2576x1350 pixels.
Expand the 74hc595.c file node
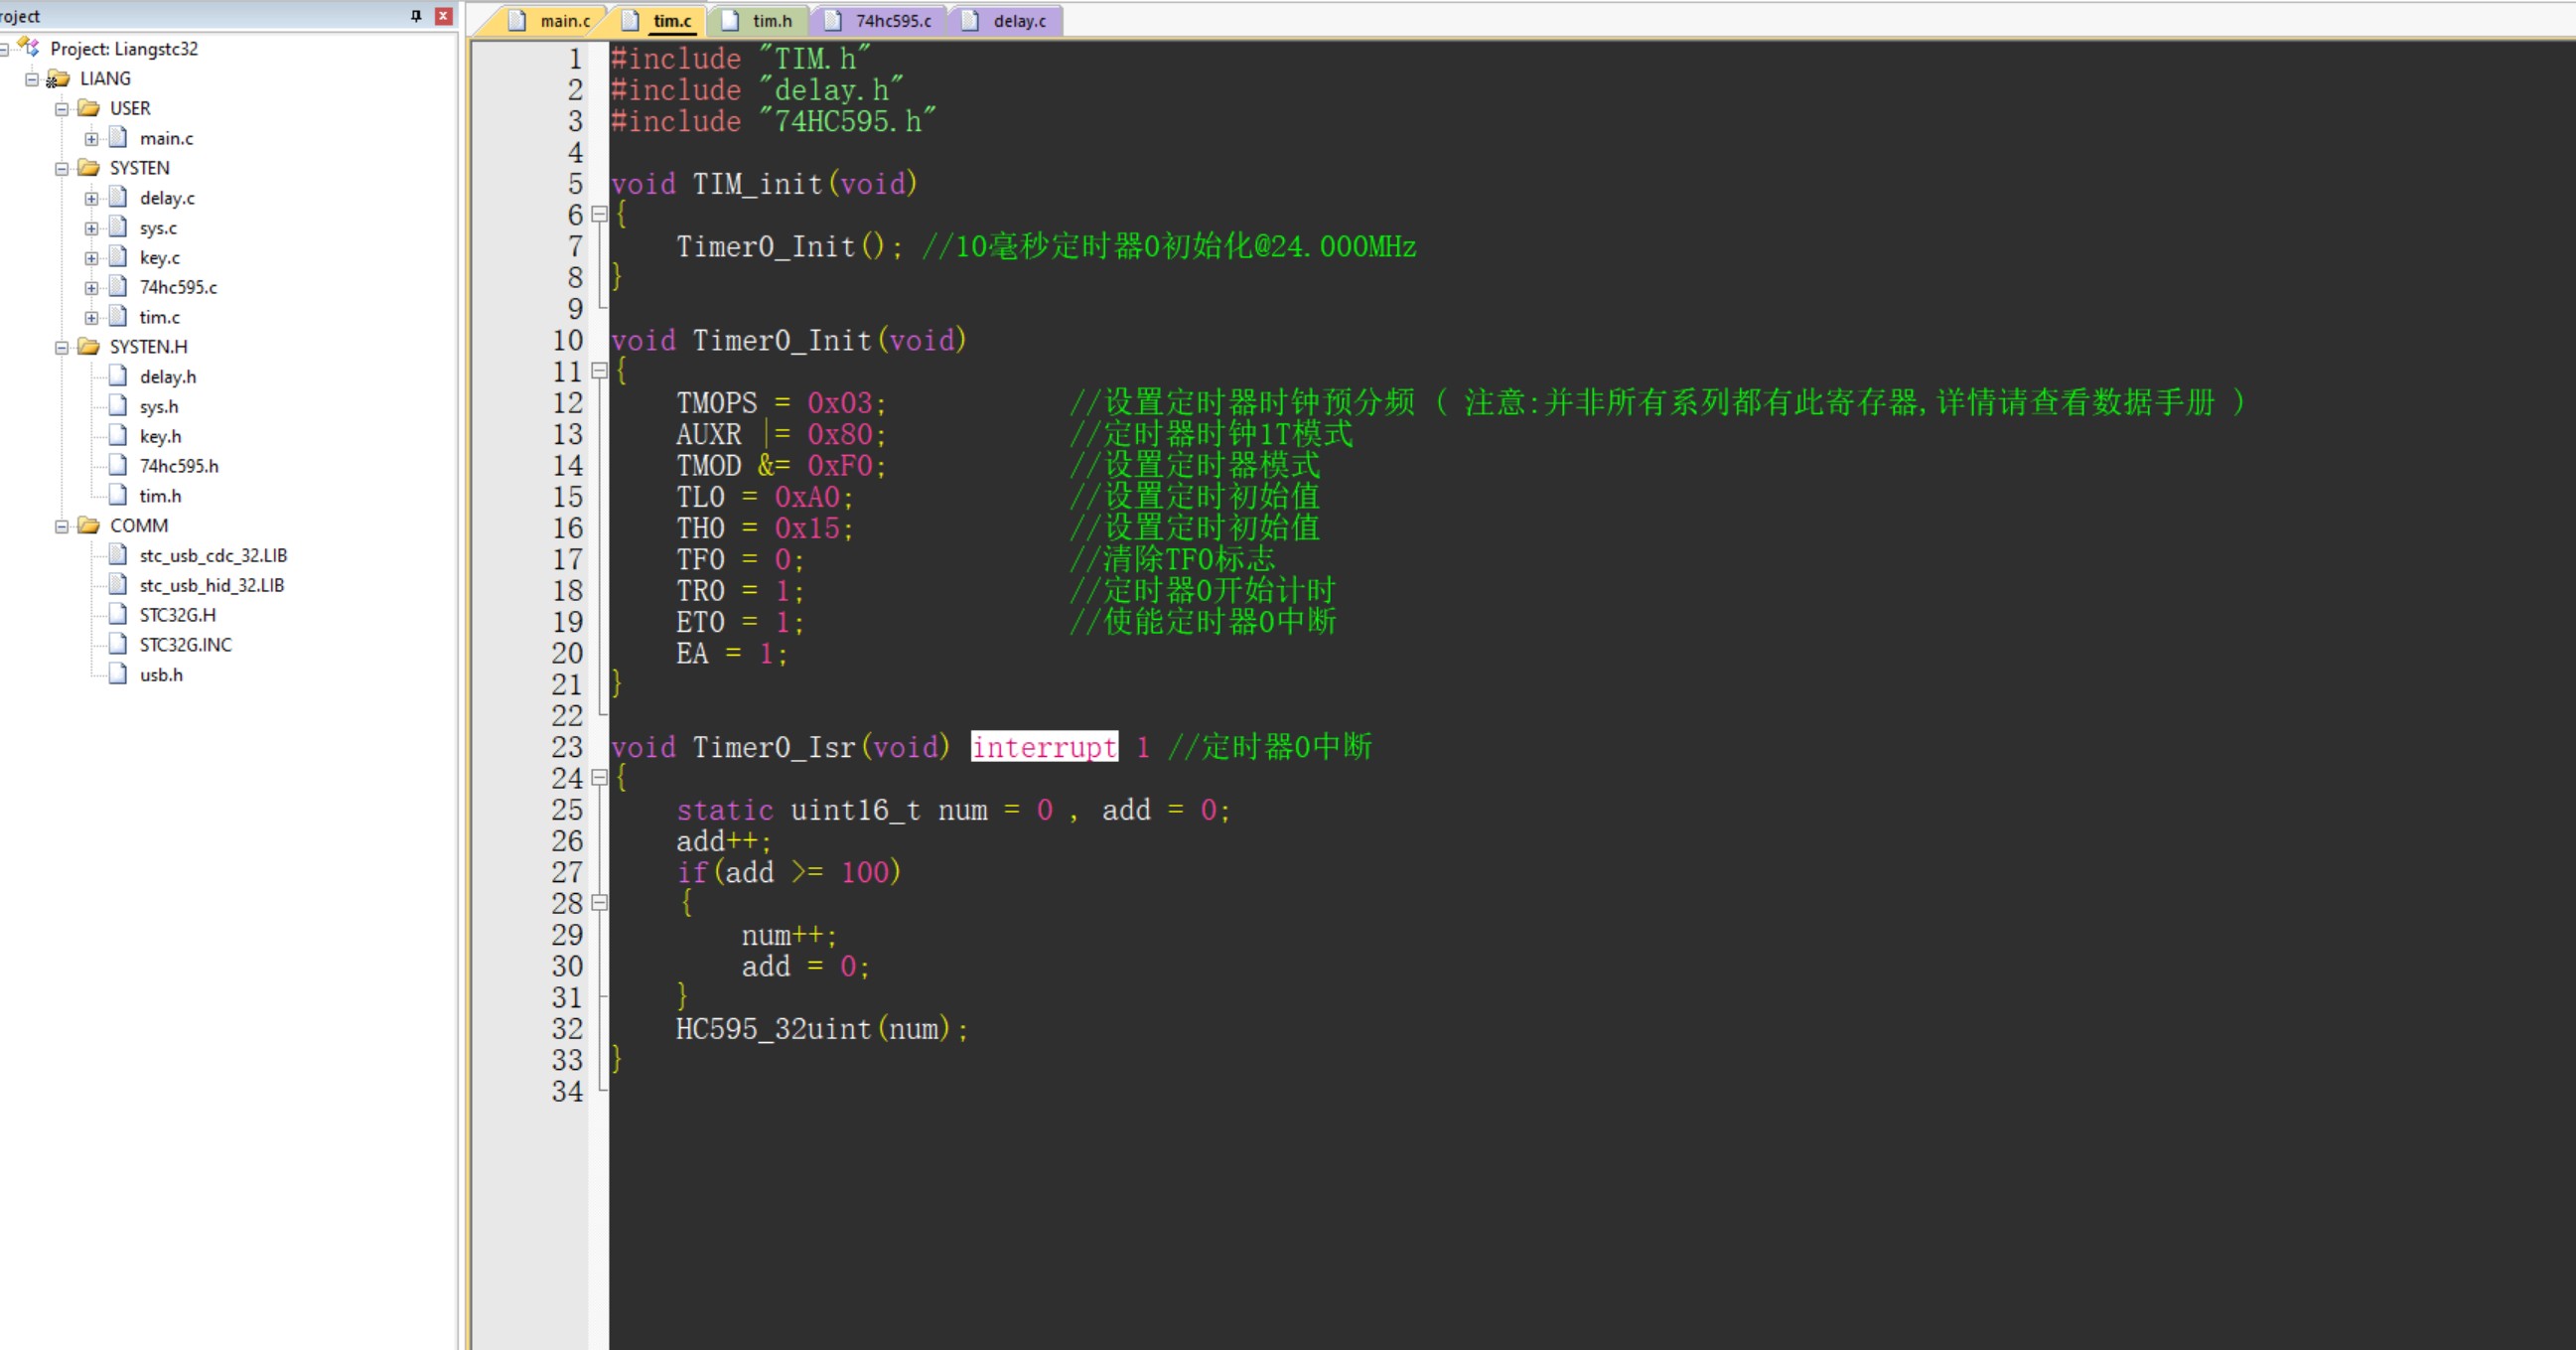click(x=91, y=288)
